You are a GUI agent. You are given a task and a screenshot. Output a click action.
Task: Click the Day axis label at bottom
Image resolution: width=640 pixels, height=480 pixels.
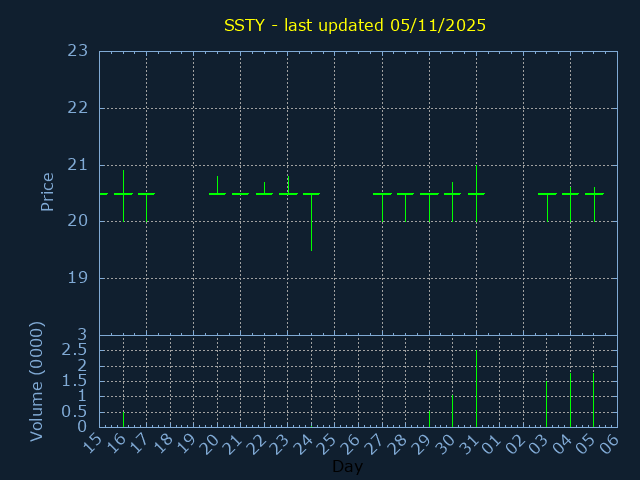(x=347, y=467)
